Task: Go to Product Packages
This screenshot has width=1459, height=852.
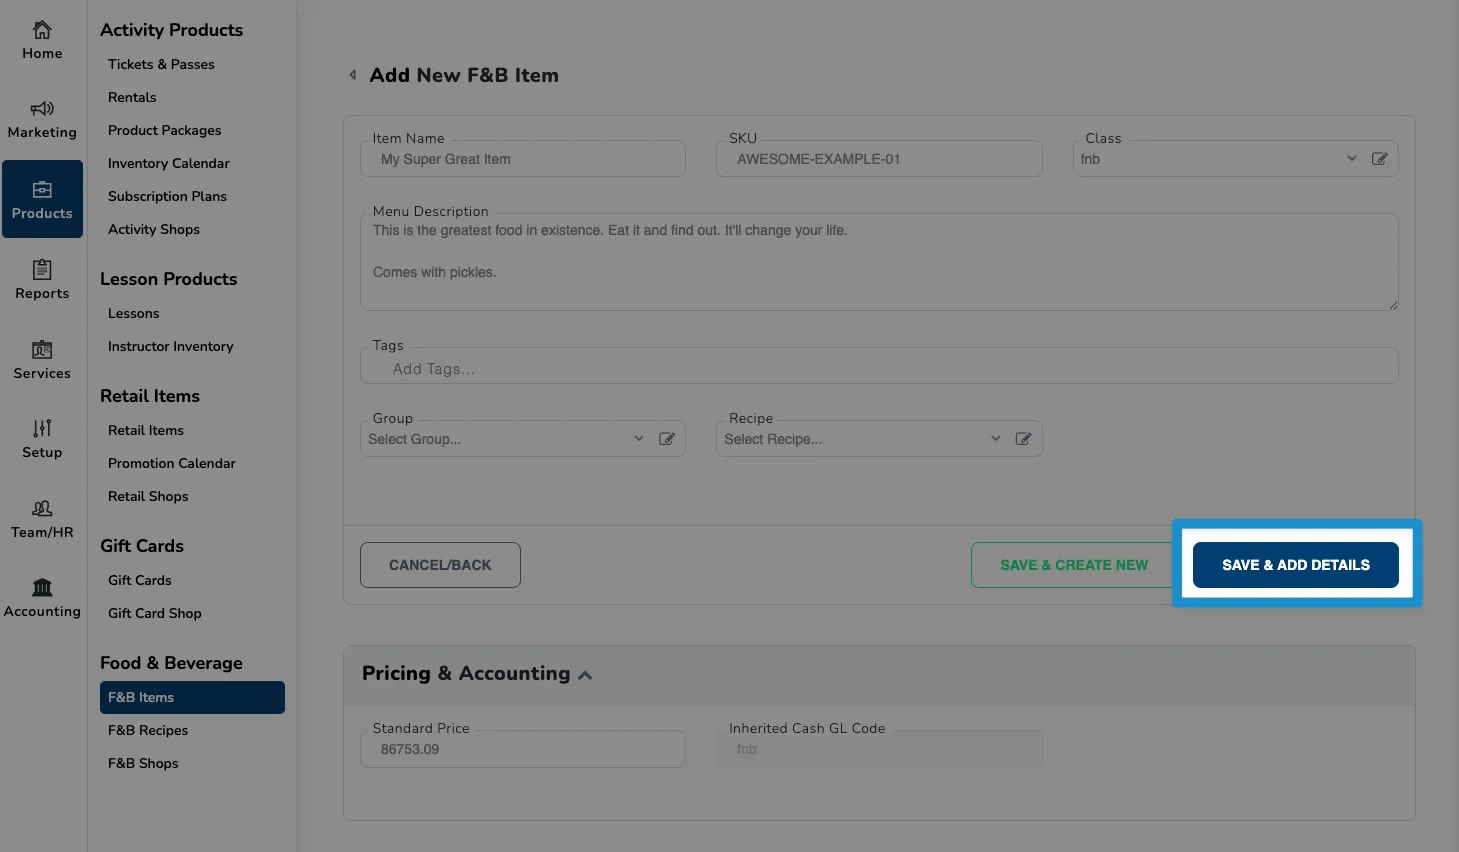Action: click(x=165, y=130)
